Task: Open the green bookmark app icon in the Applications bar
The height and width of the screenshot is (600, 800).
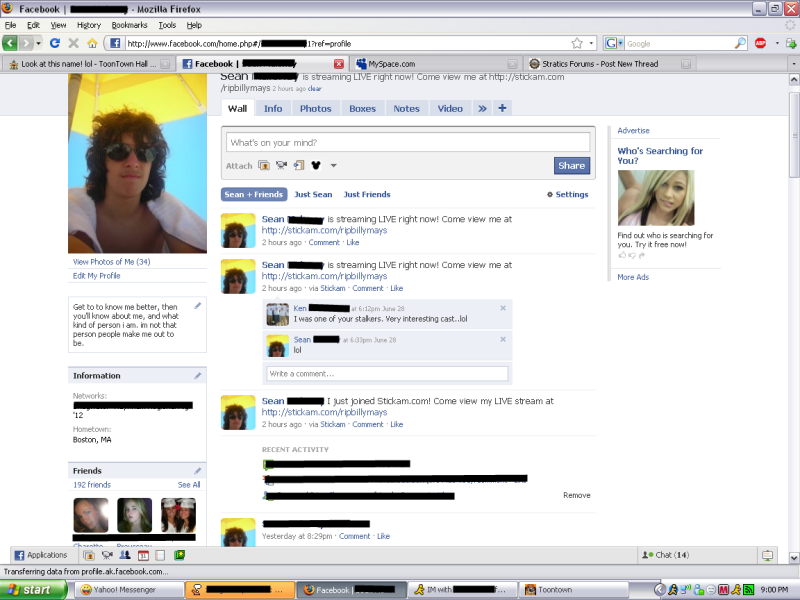Action: click(x=179, y=555)
